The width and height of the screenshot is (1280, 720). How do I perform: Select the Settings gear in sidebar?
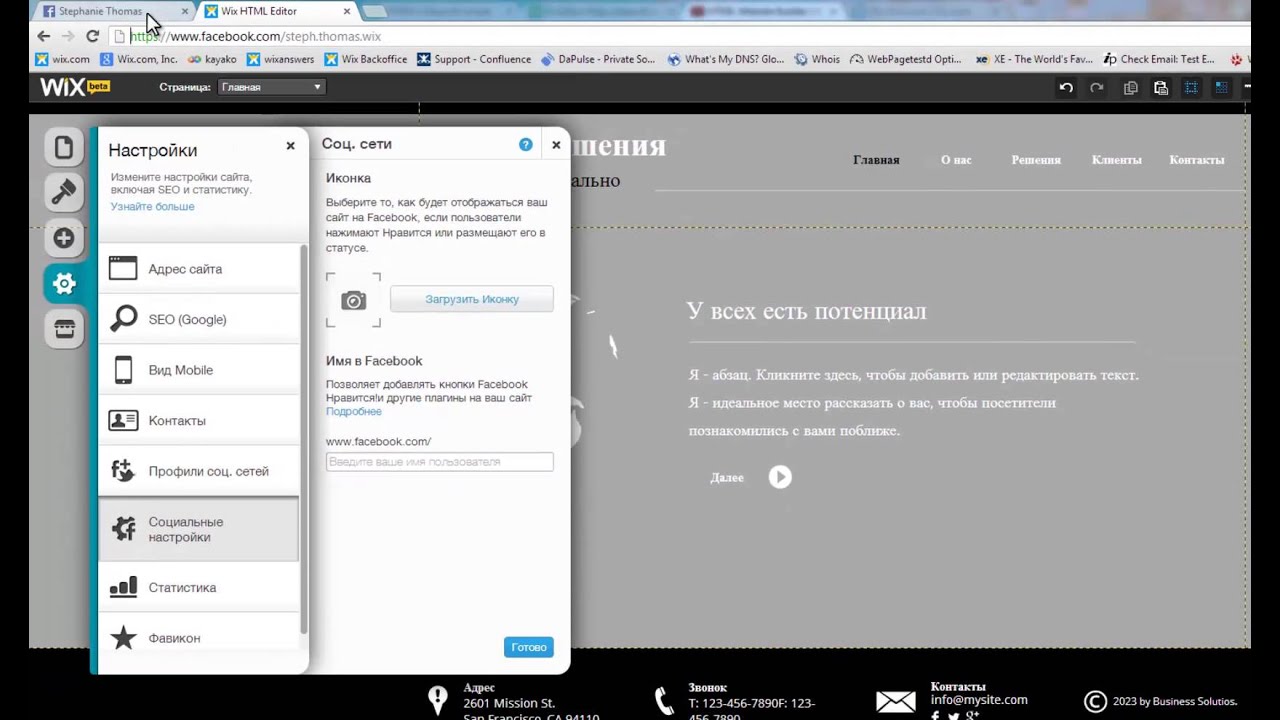[x=64, y=284]
